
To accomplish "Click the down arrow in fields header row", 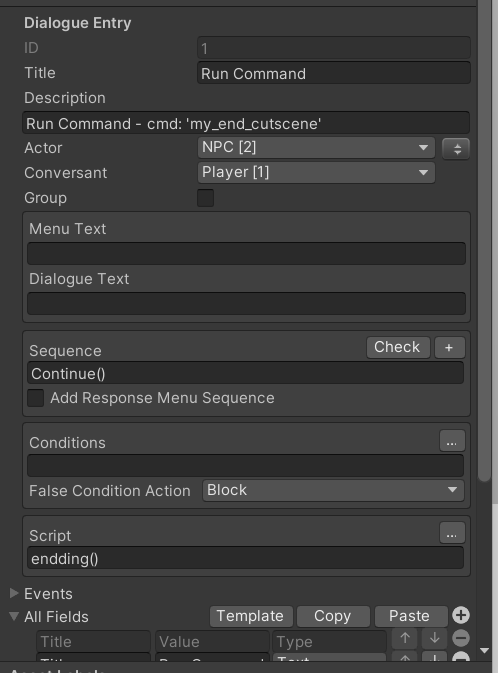I will coord(434,638).
